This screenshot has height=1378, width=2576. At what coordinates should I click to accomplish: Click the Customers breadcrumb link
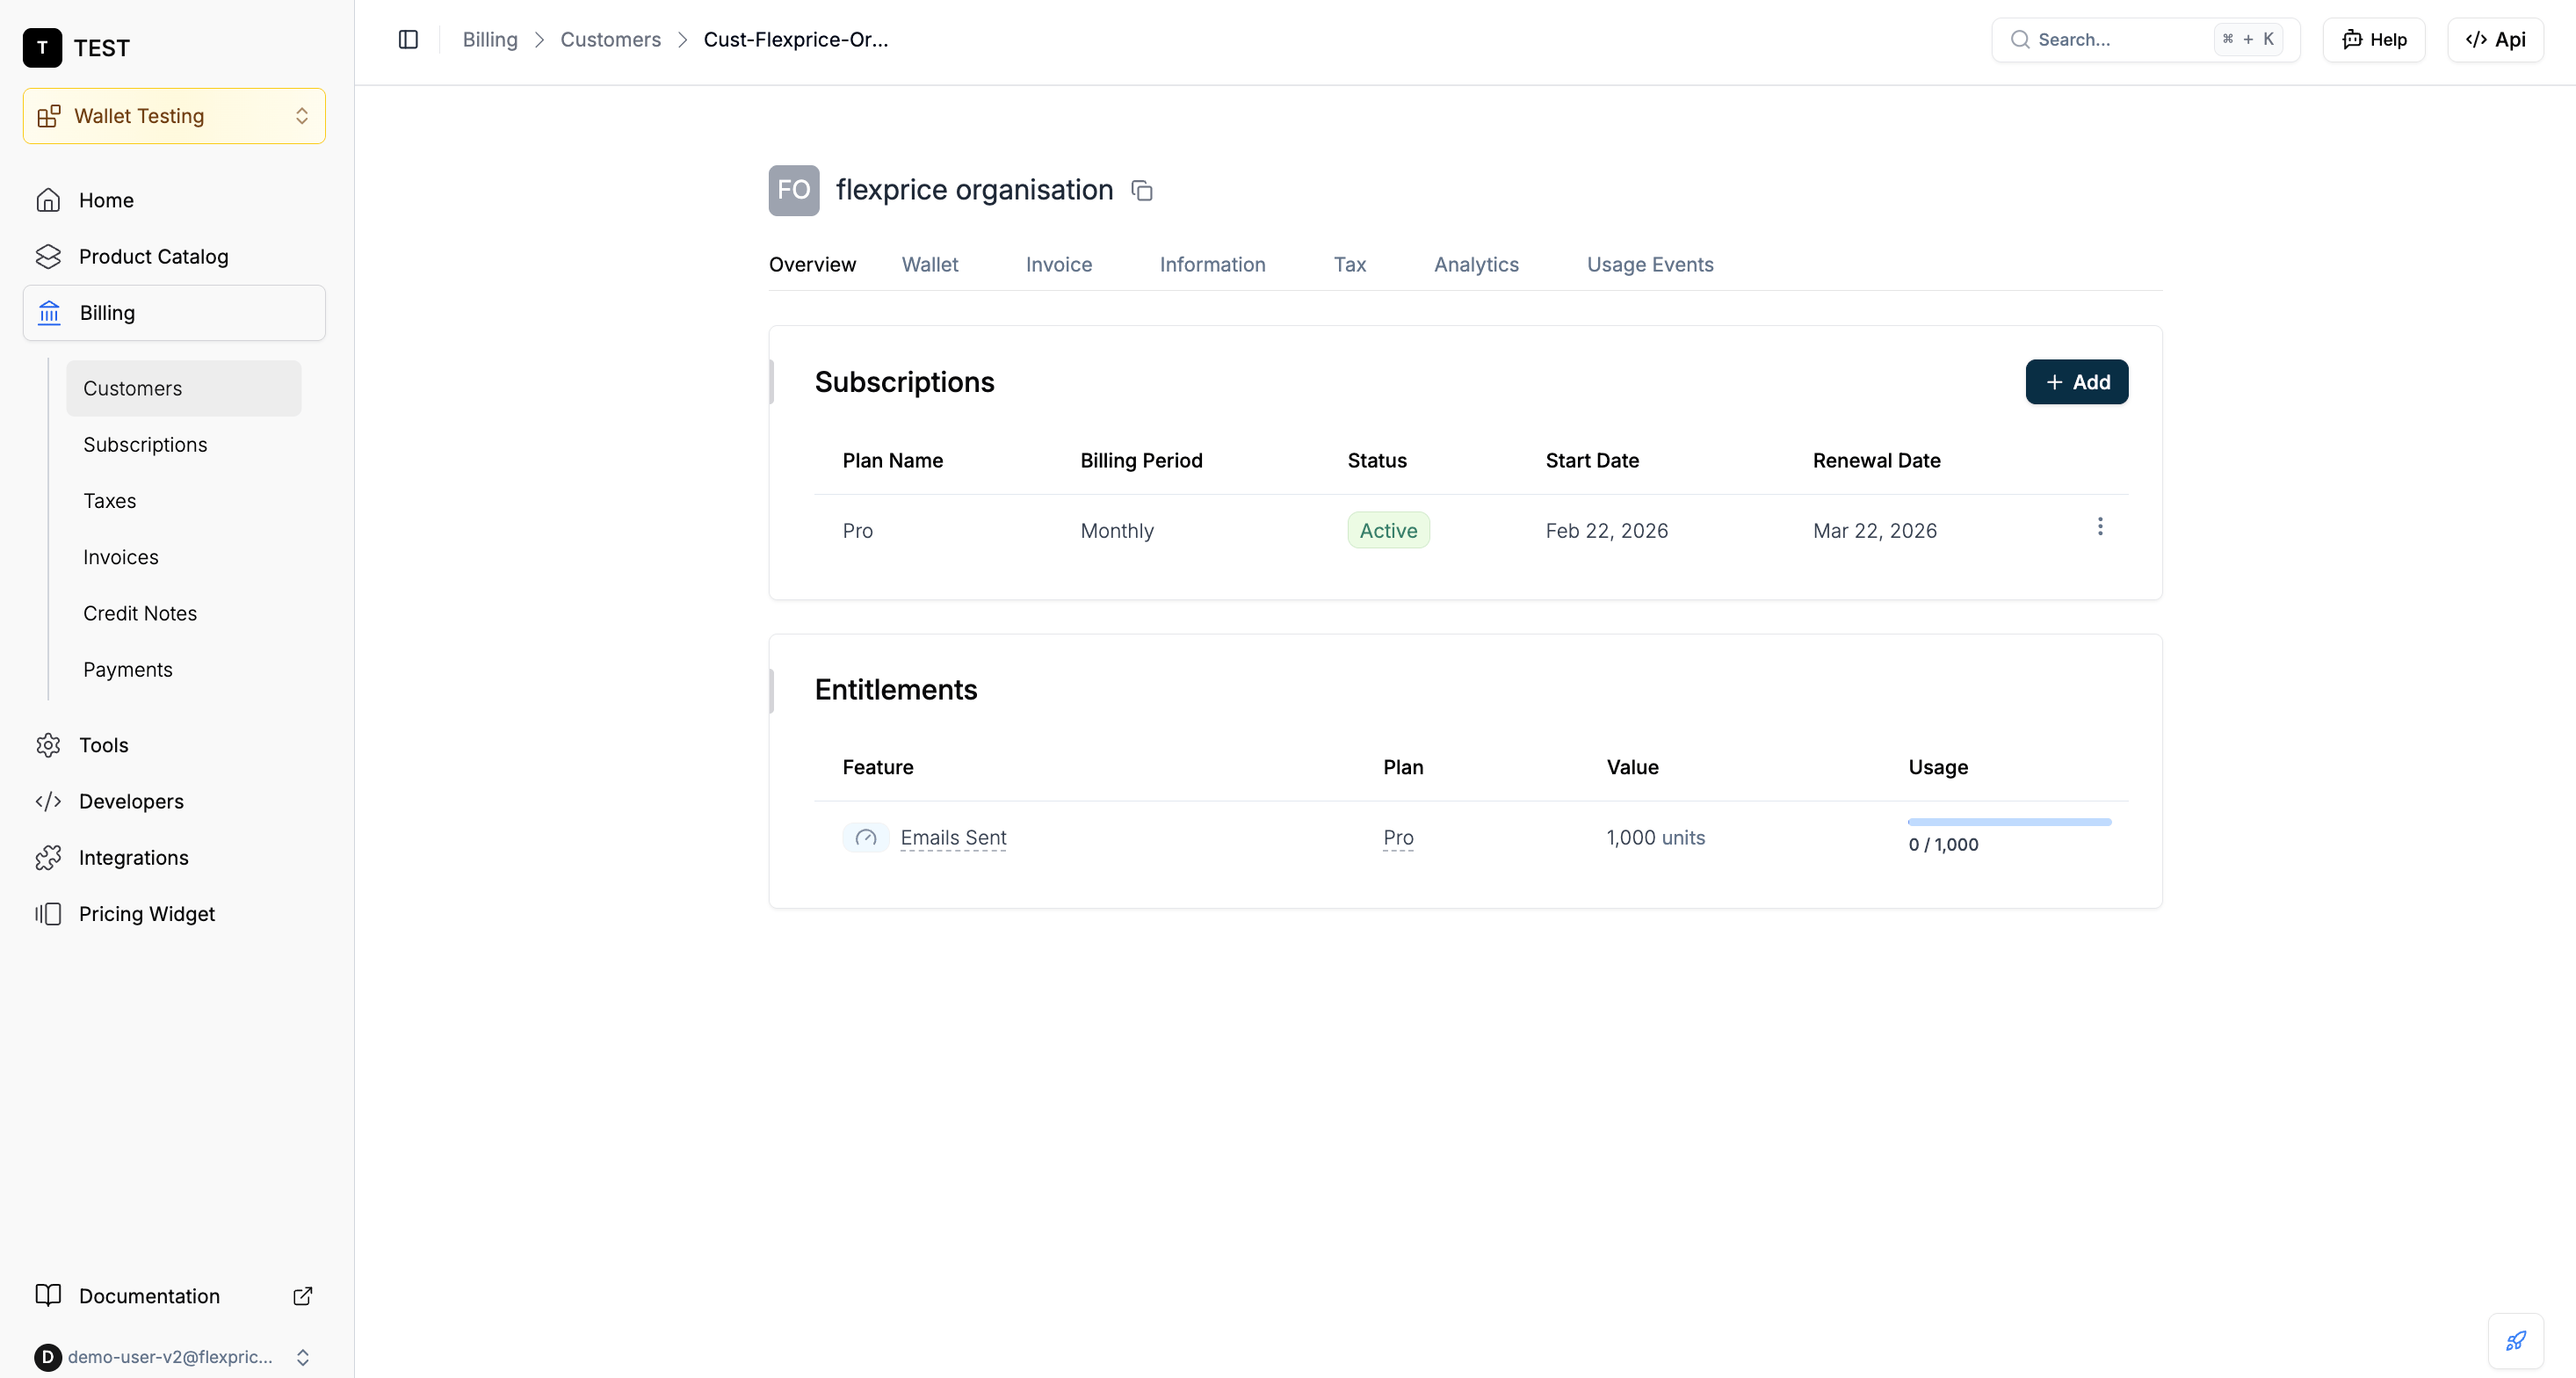pos(610,39)
